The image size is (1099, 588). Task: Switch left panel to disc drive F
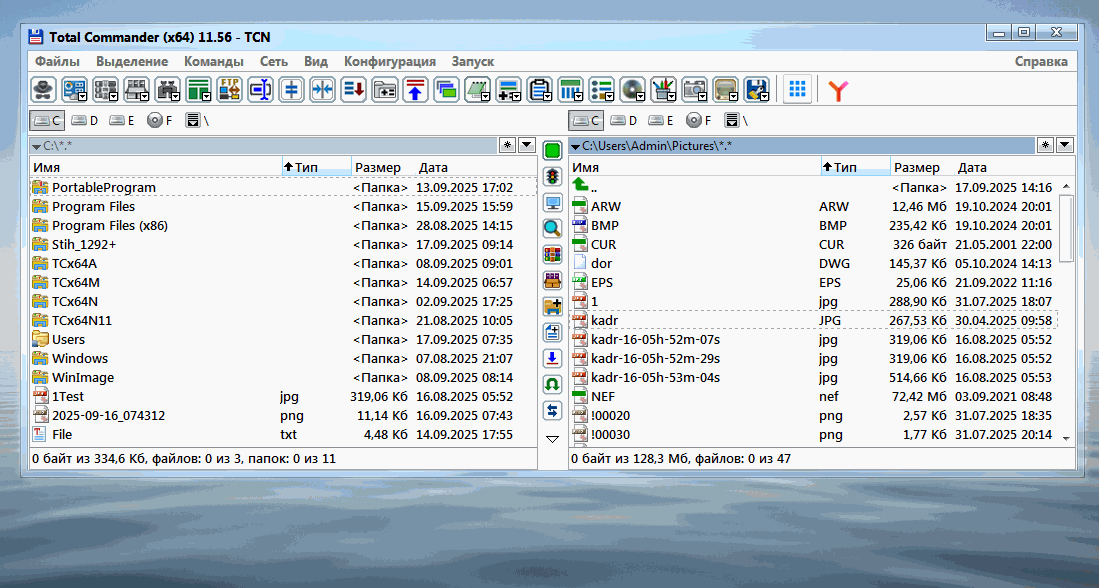tap(160, 121)
